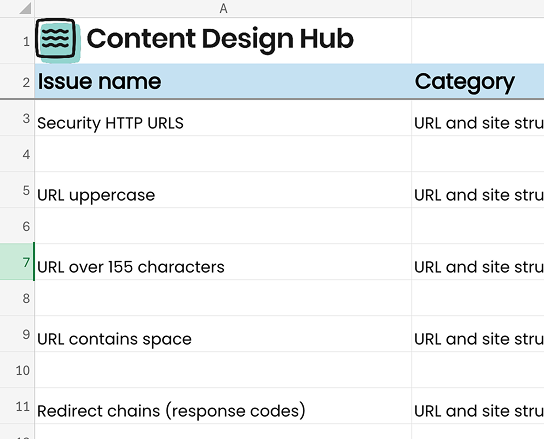
Task: Click empty cell A4 below Security HTTP URLS
Action: [x=223, y=154]
